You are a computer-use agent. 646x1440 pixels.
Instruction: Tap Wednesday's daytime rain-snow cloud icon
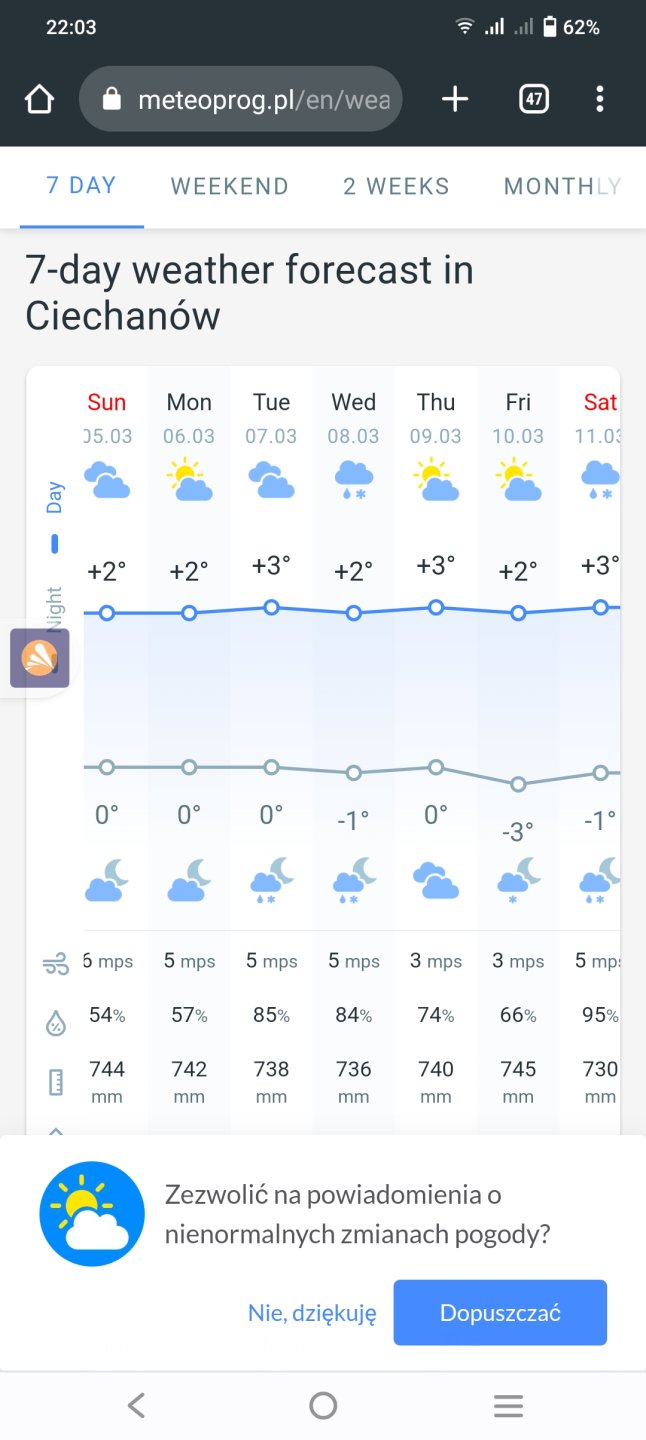354,480
